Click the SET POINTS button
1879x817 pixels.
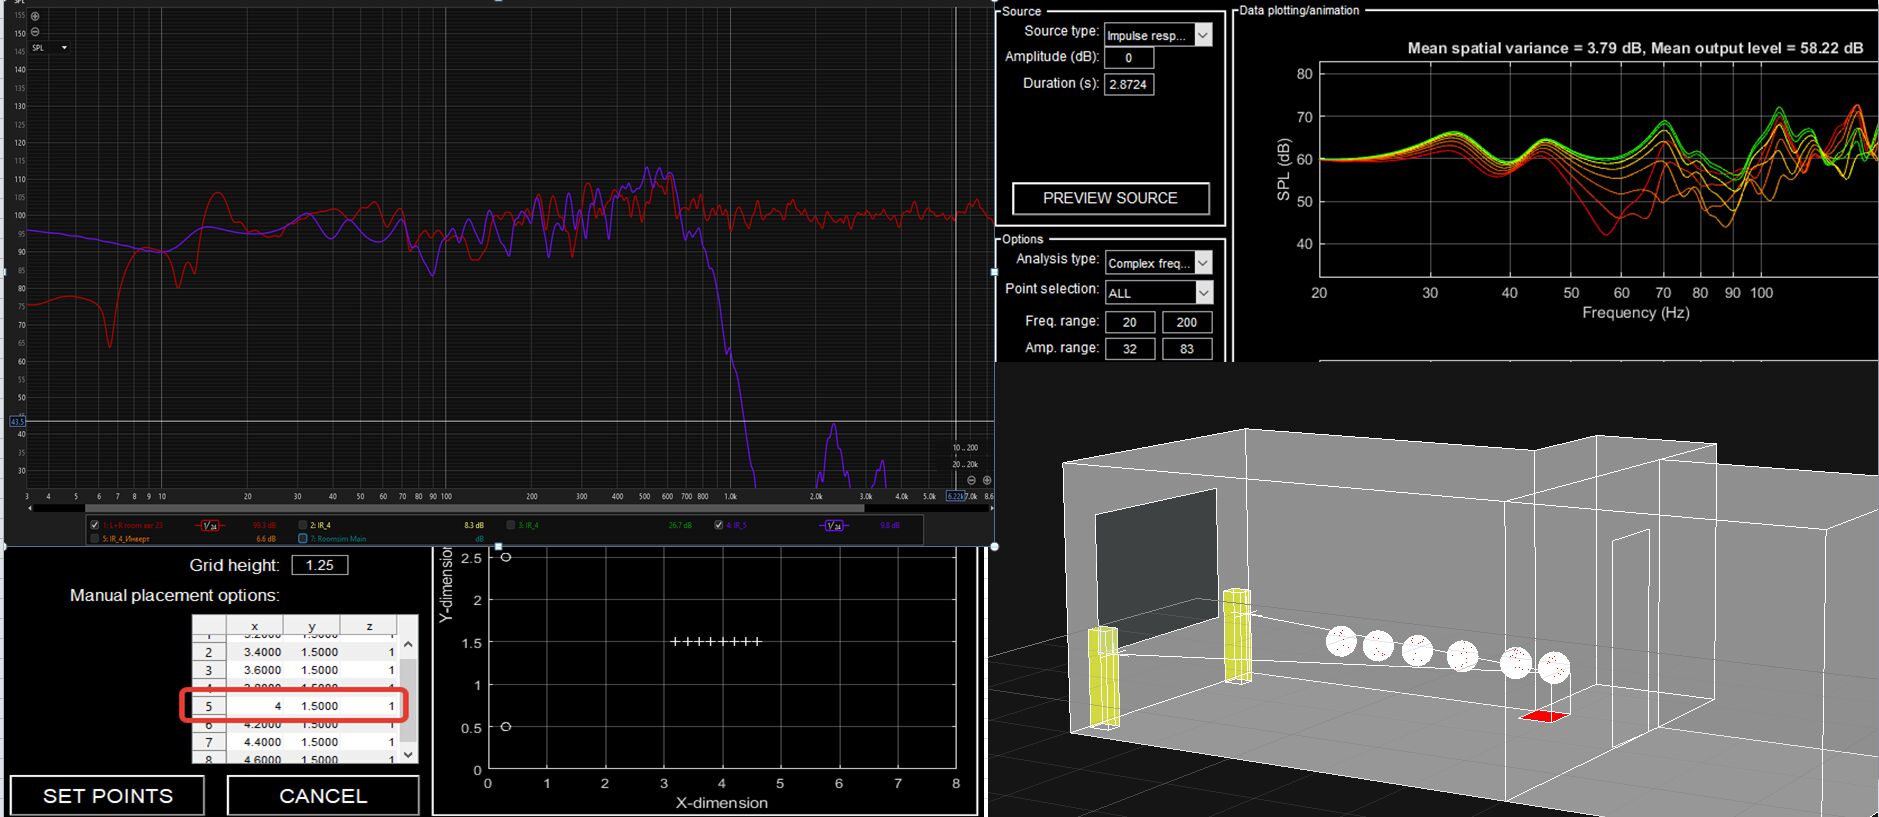(x=108, y=796)
